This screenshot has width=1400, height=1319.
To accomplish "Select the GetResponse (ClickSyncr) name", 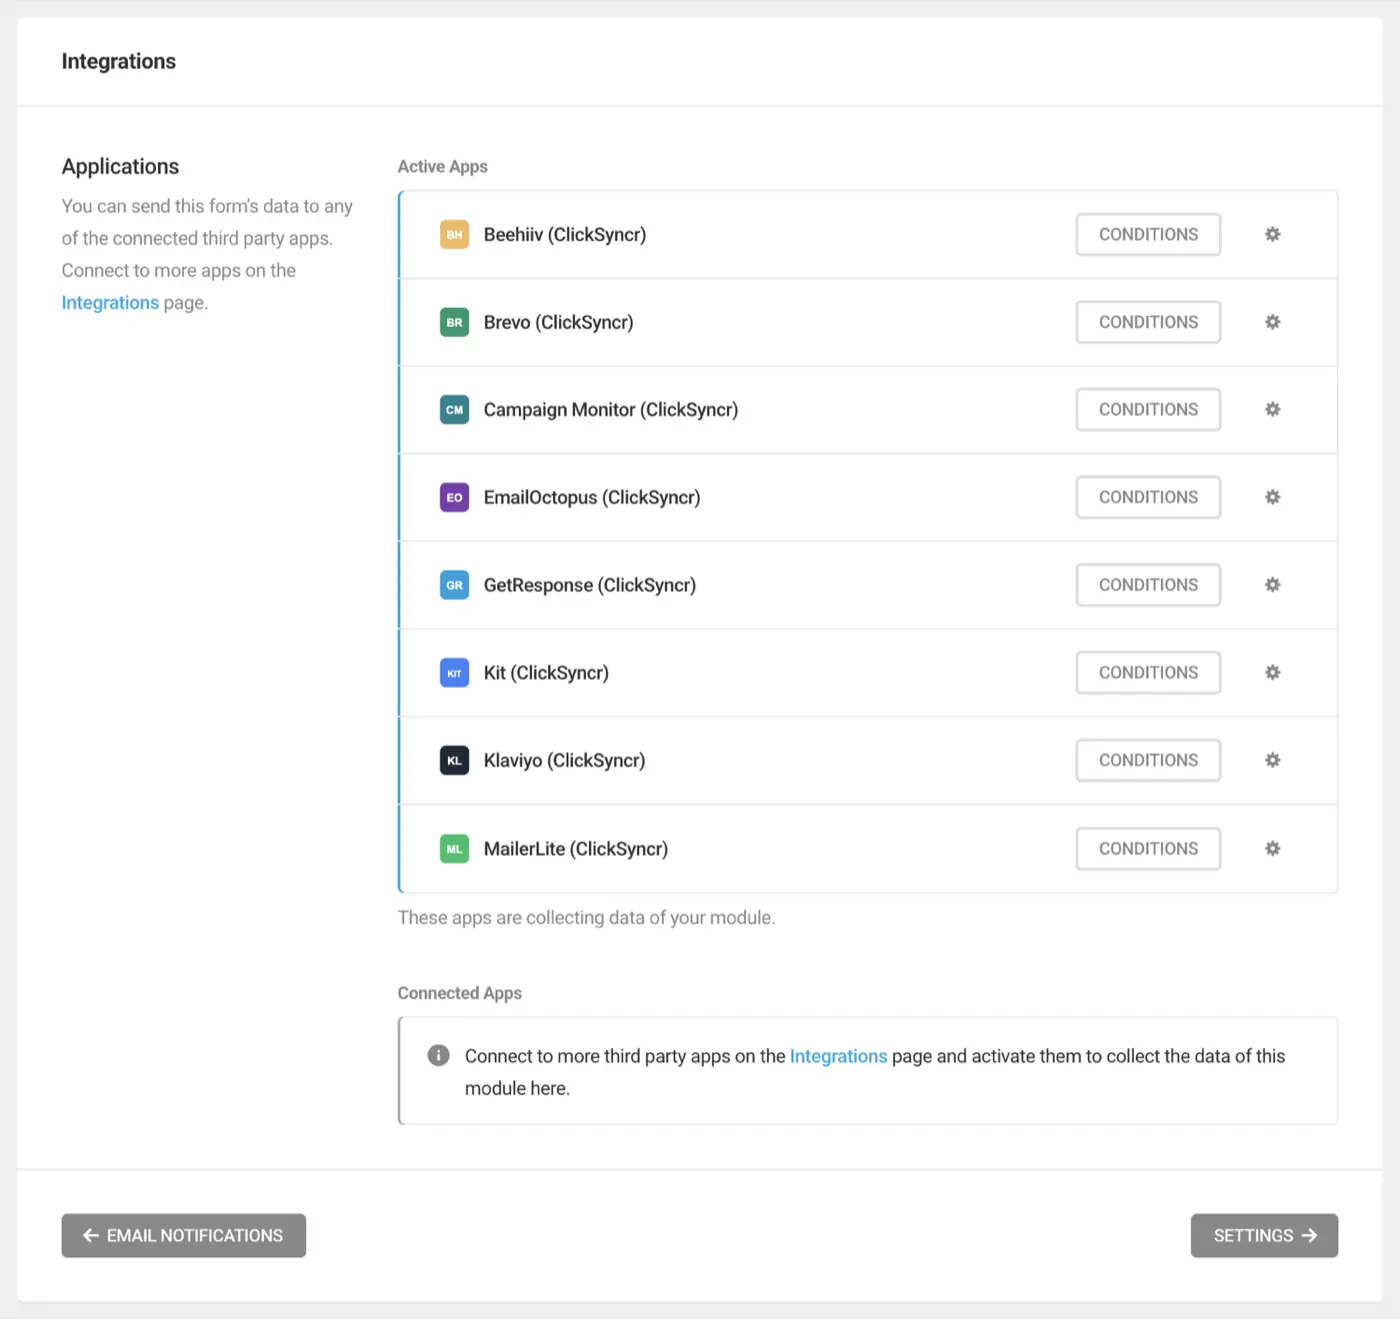I will point(590,585).
